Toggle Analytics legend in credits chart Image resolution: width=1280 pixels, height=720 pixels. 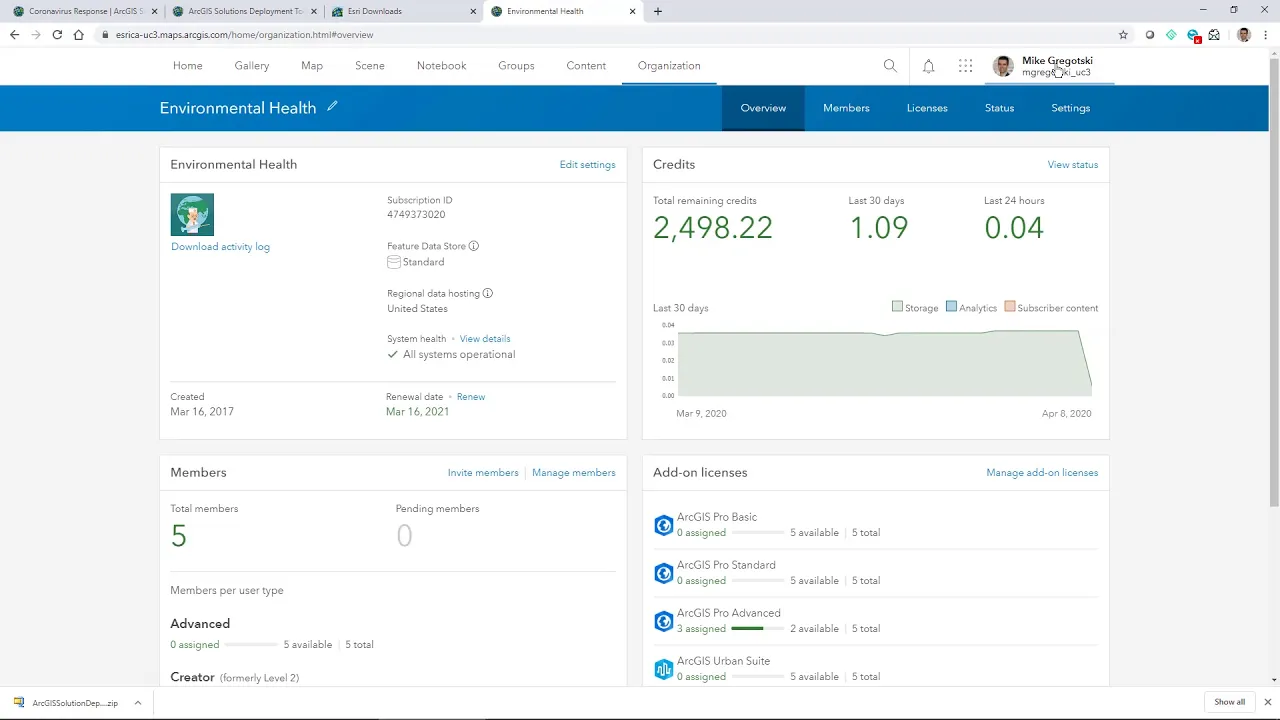pyautogui.click(x=972, y=307)
